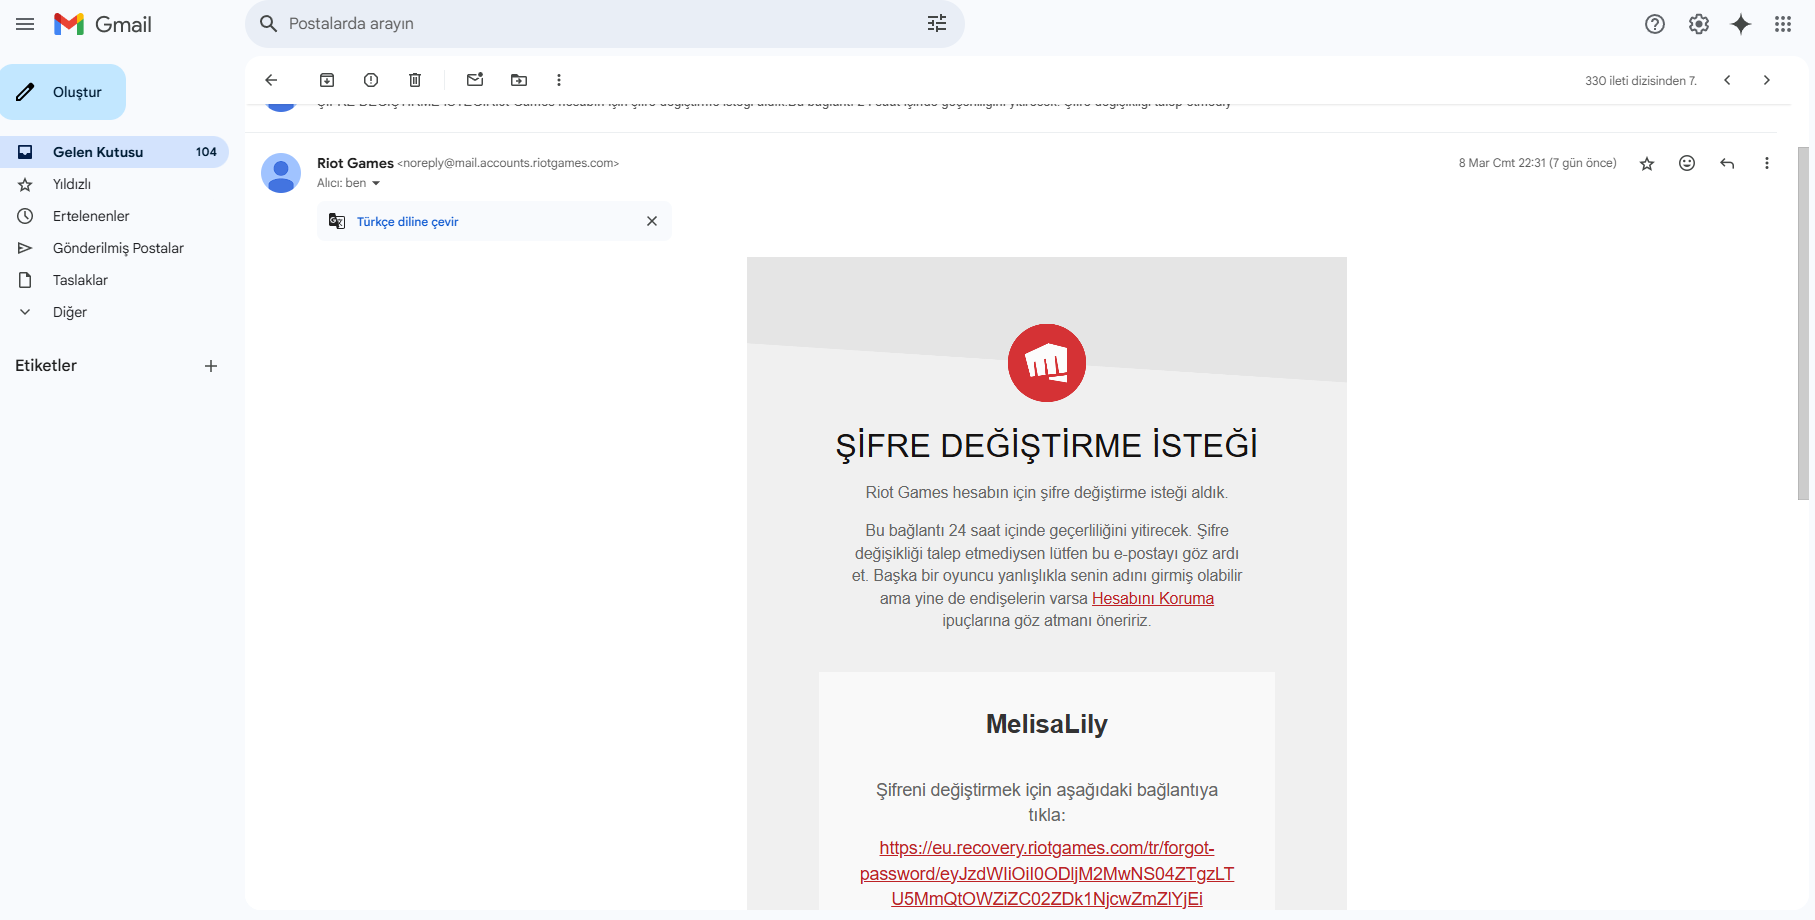Click the ŞİFRE DEĞİŞTİRME İSTEĞİ heading
Viewport: 1815px width, 920px height.
point(1047,445)
